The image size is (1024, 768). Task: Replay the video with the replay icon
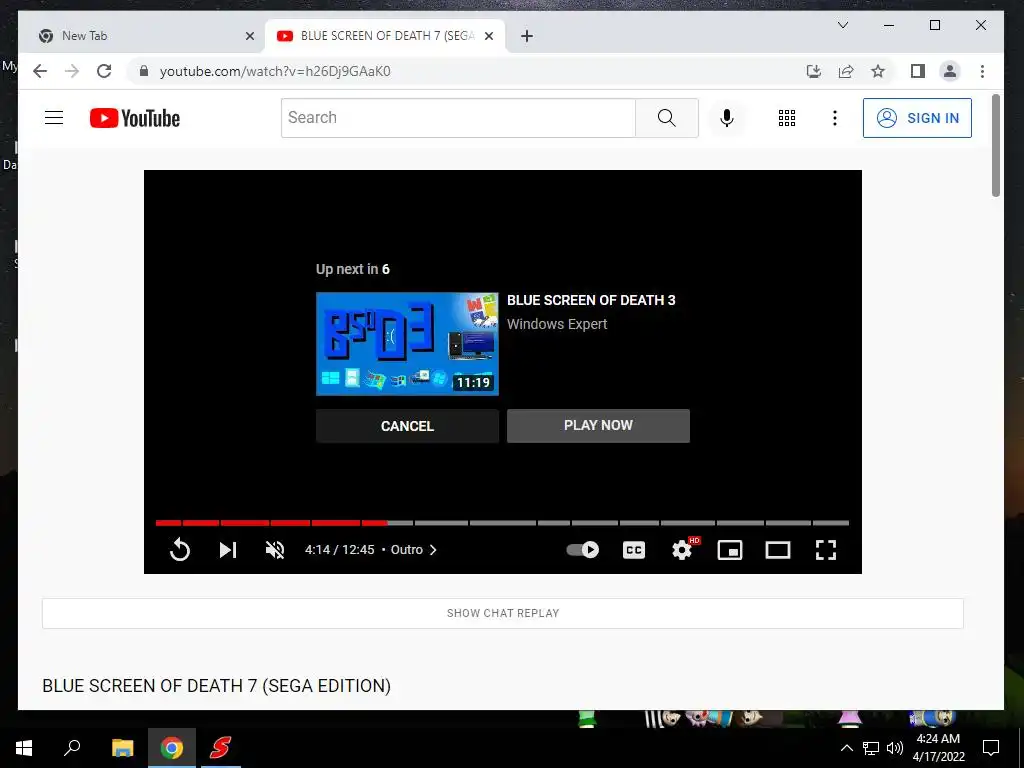(180, 550)
